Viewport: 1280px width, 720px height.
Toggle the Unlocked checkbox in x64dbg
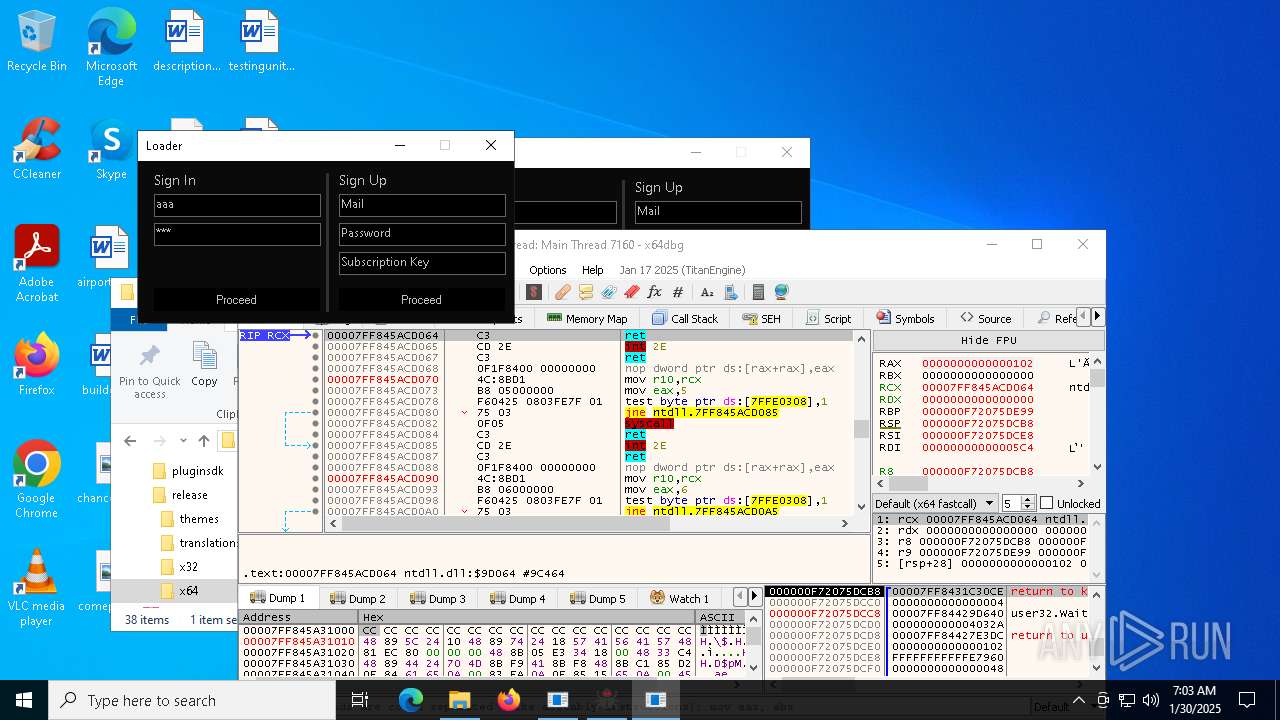[1046, 503]
